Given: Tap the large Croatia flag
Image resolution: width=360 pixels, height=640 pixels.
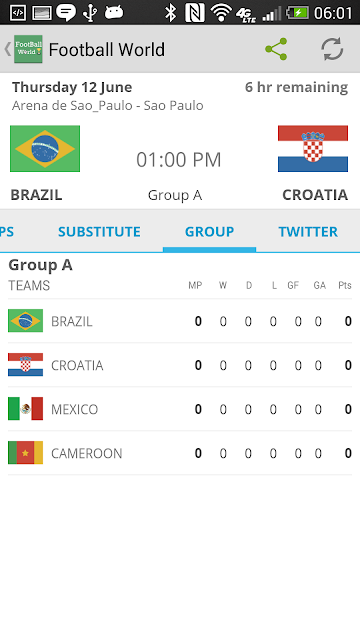Looking at the screenshot, I should click(313, 149).
